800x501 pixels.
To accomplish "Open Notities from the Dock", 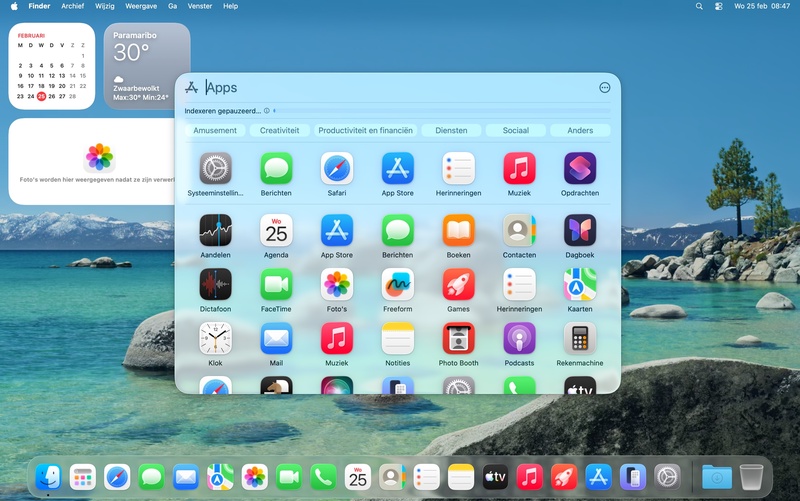I will (x=461, y=478).
